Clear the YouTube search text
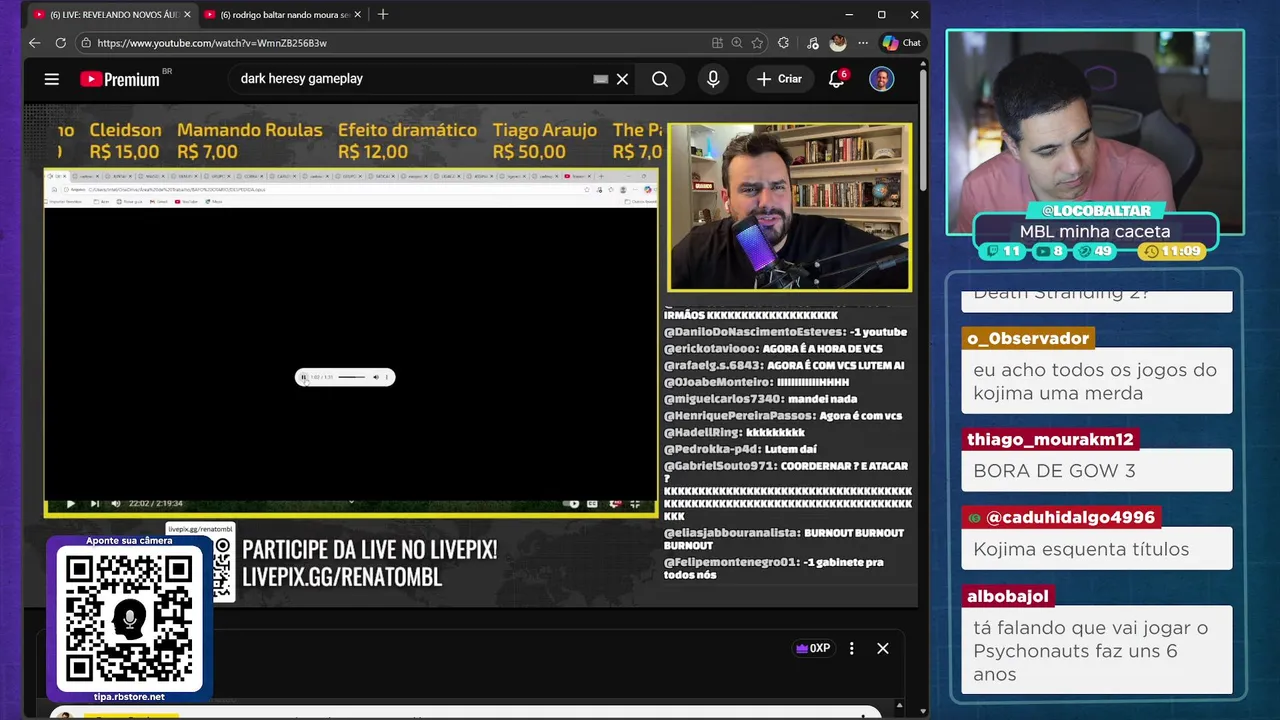Image resolution: width=1280 pixels, height=720 pixels. click(622, 79)
